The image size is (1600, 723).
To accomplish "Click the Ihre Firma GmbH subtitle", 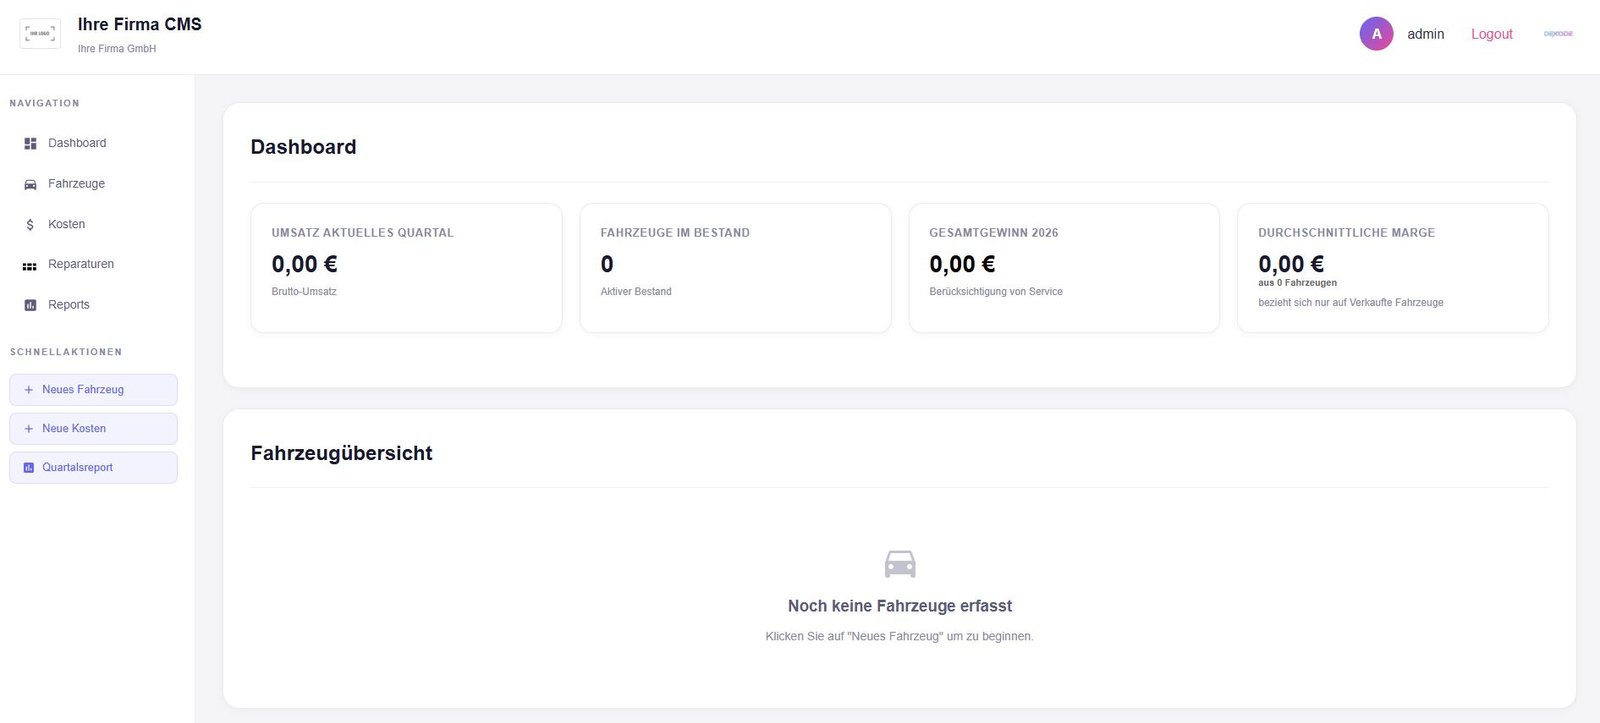I will click(x=117, y=49).
